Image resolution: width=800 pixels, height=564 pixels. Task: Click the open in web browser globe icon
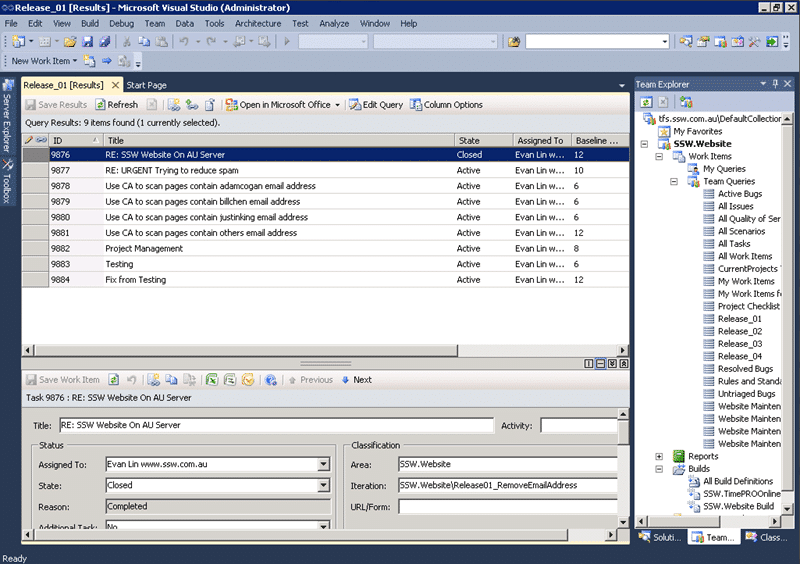pyautogui.click(x=271, y=380)
